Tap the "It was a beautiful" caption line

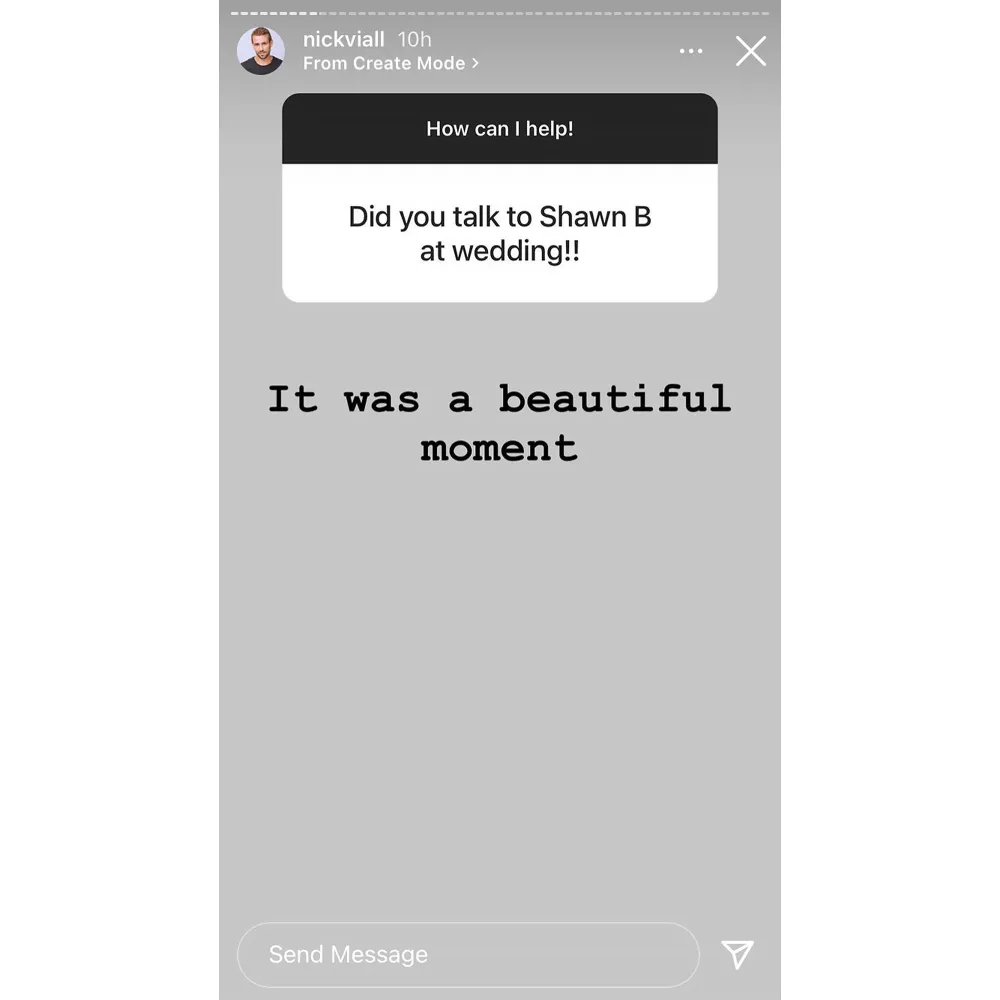(500, 399)
